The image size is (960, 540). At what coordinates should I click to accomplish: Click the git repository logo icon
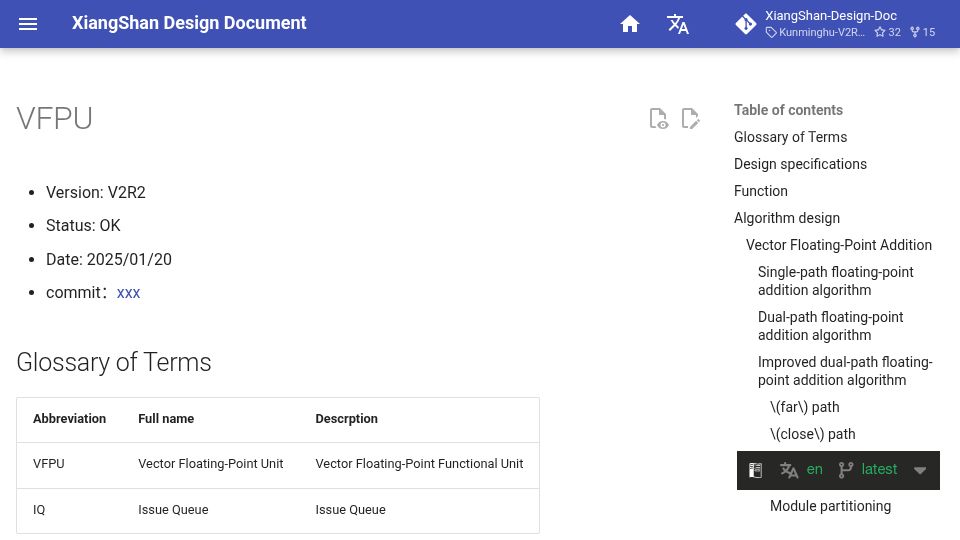[746, 24]
